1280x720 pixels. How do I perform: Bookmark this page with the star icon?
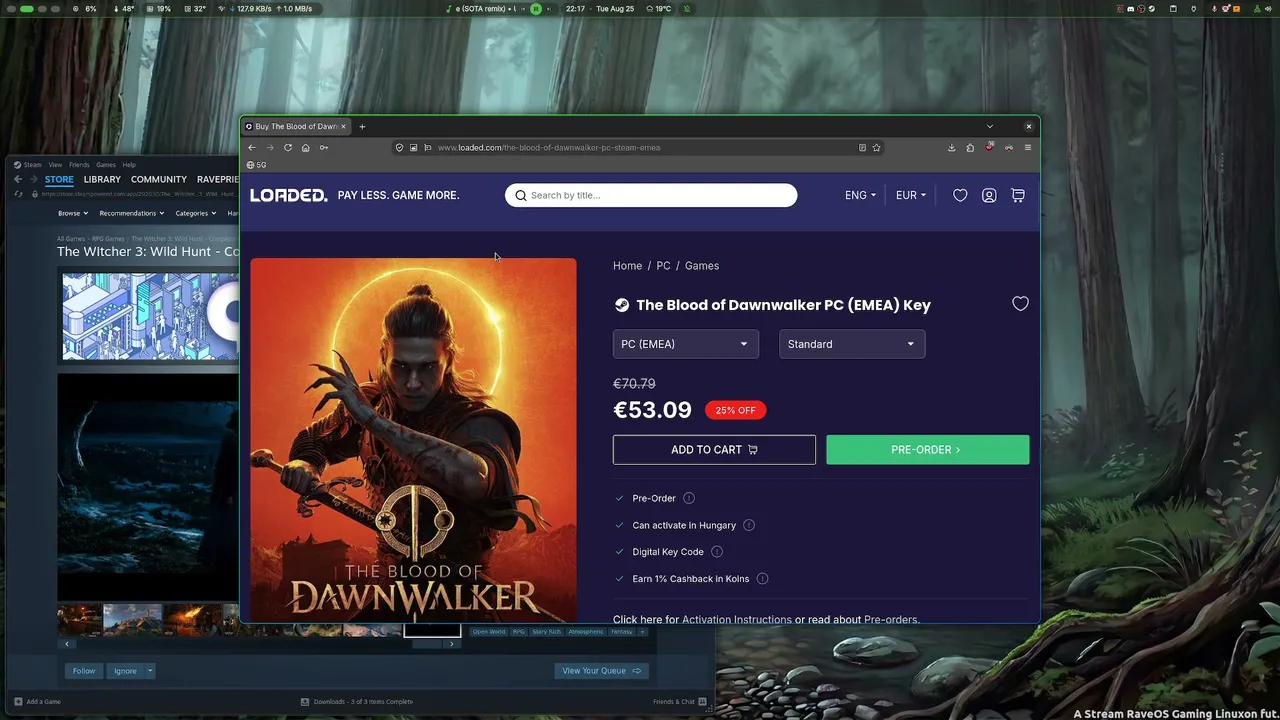(877, 148)
